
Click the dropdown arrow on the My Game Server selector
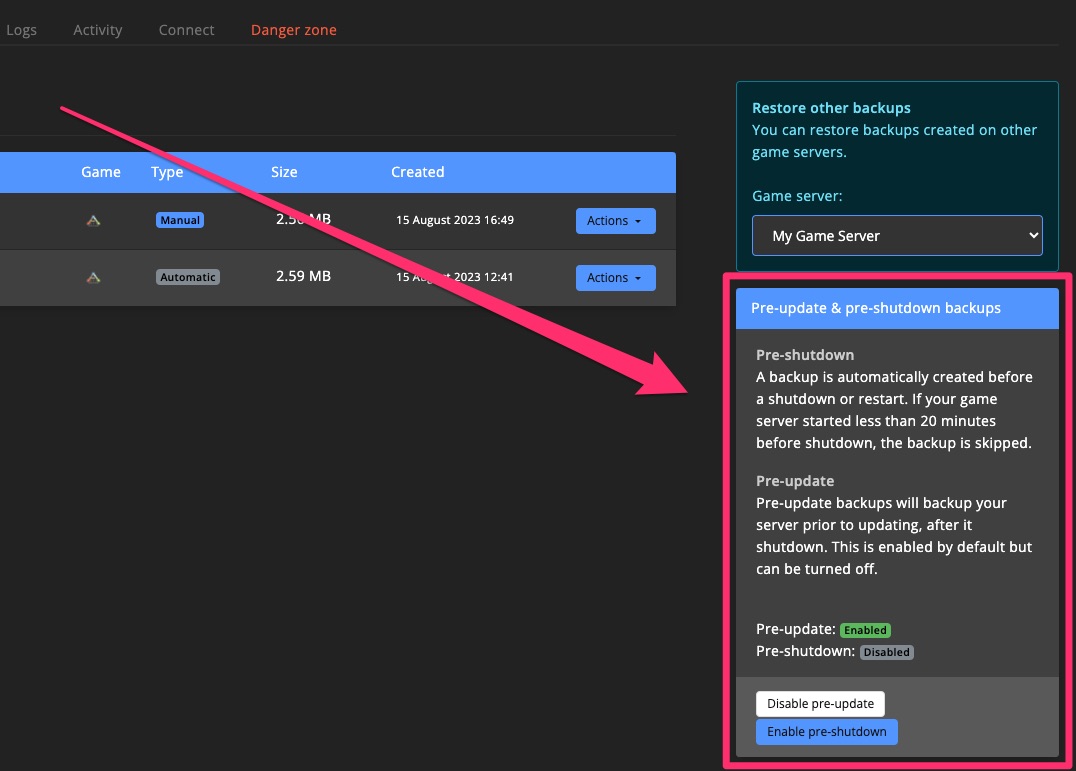pos(1029,235)
